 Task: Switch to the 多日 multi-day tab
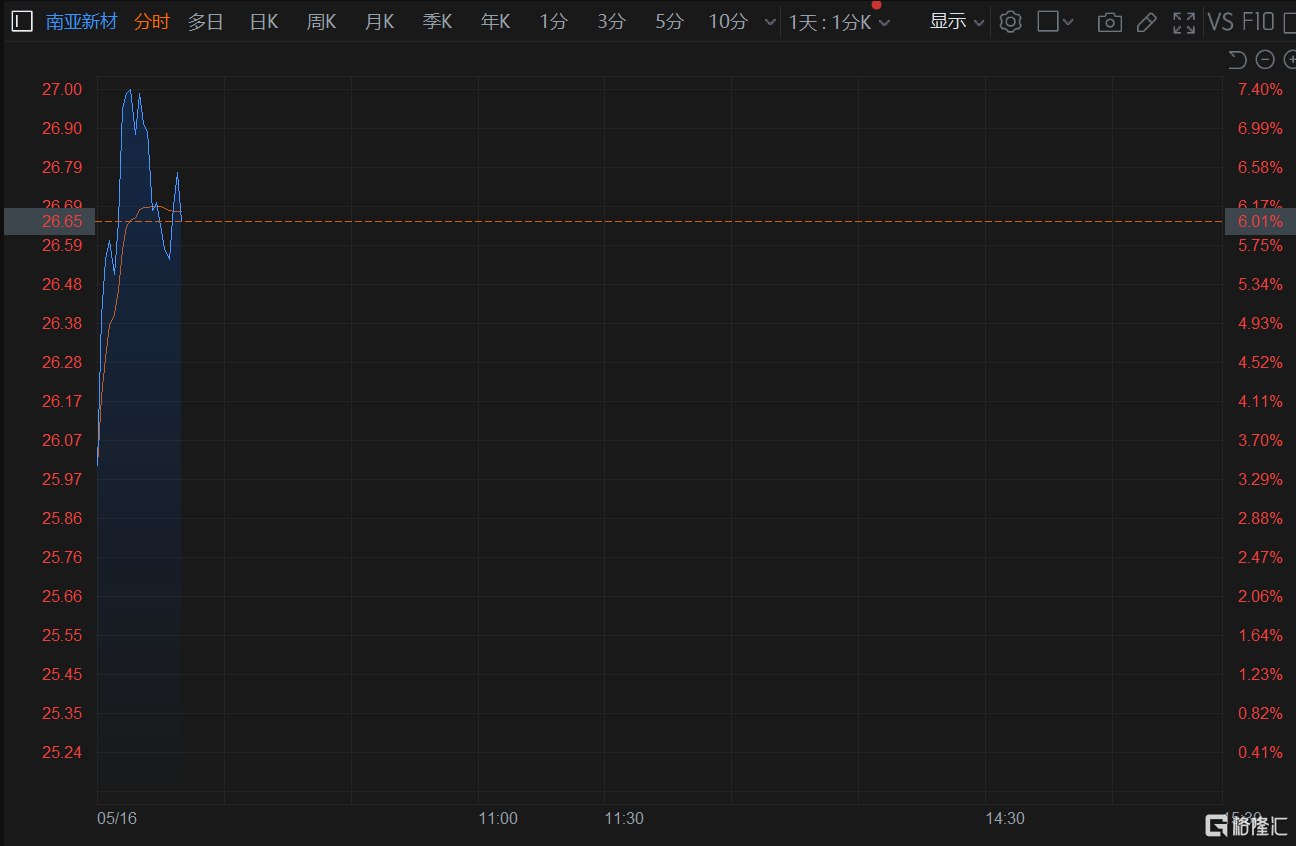point(206,21)
